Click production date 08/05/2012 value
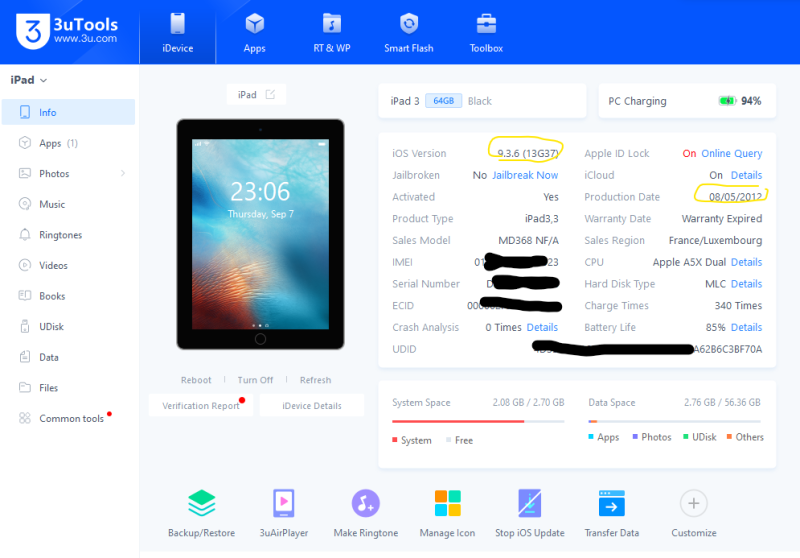This screenshot has width=800, height=558. click(735, 197)
